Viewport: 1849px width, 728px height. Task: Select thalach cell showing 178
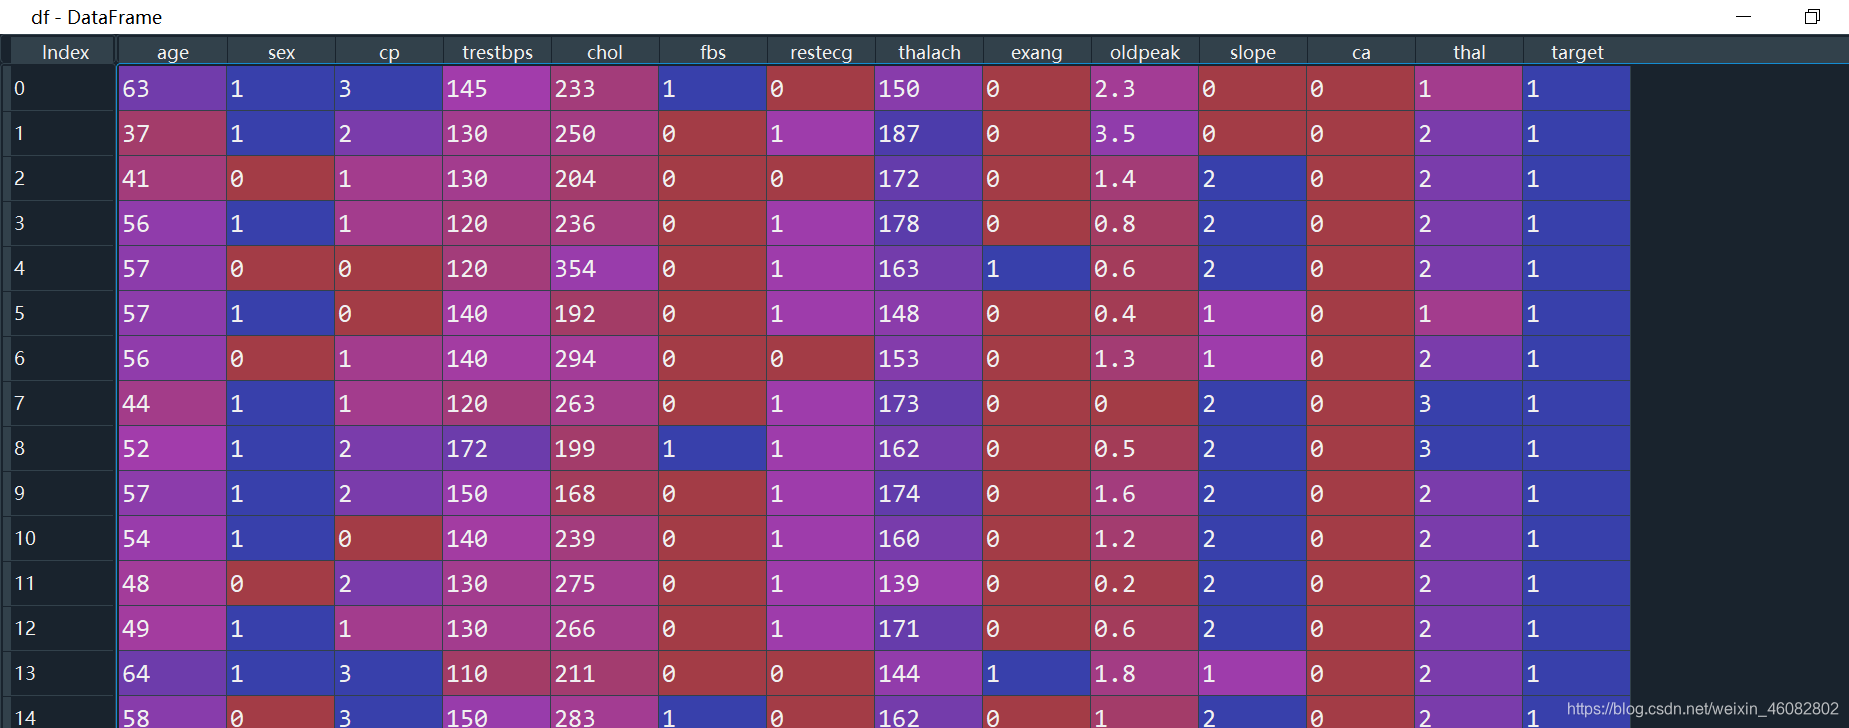point(929,223)
